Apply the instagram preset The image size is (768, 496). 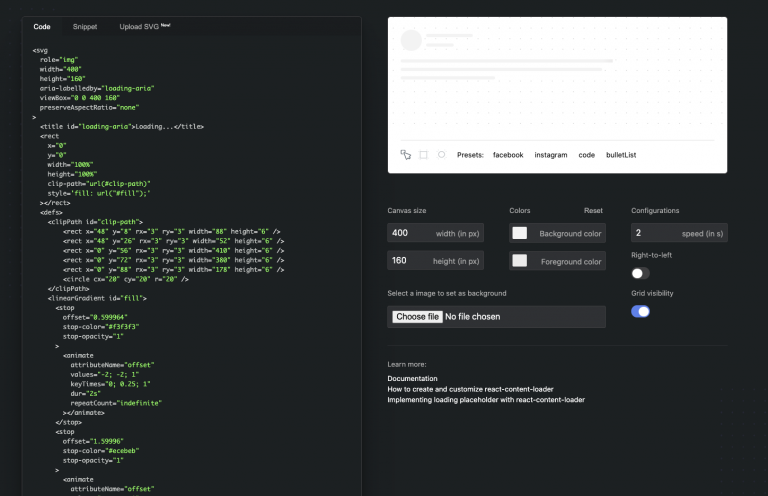(x=551, y=155)
